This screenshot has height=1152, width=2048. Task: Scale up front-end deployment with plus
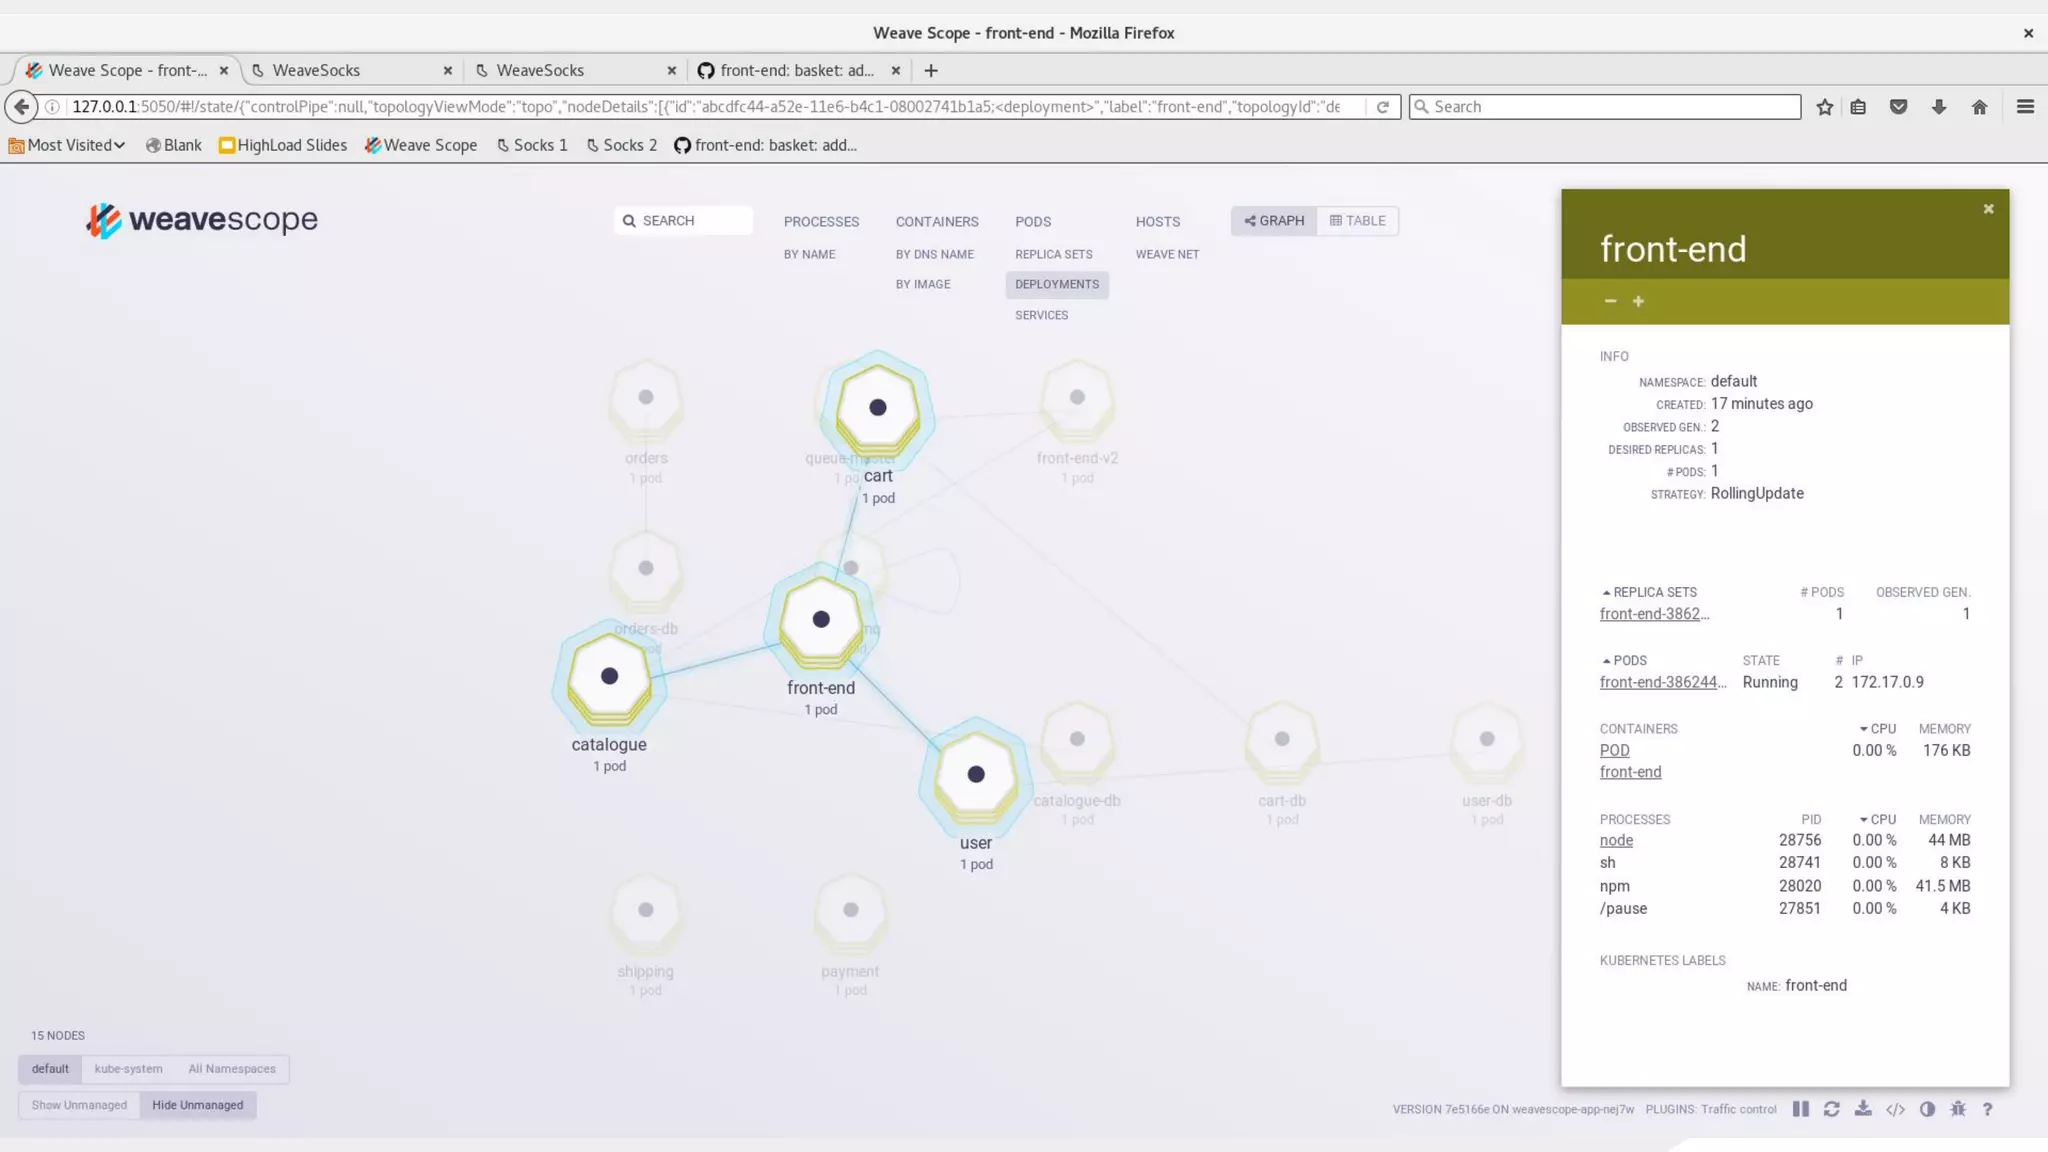click(x=1638, y=301)
